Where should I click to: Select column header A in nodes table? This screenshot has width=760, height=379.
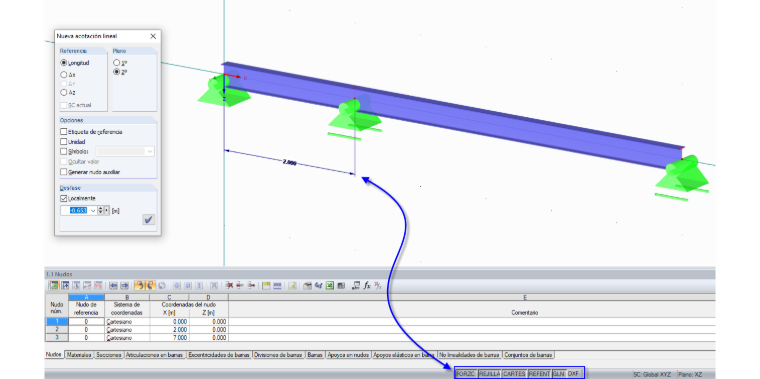[86, 297]
